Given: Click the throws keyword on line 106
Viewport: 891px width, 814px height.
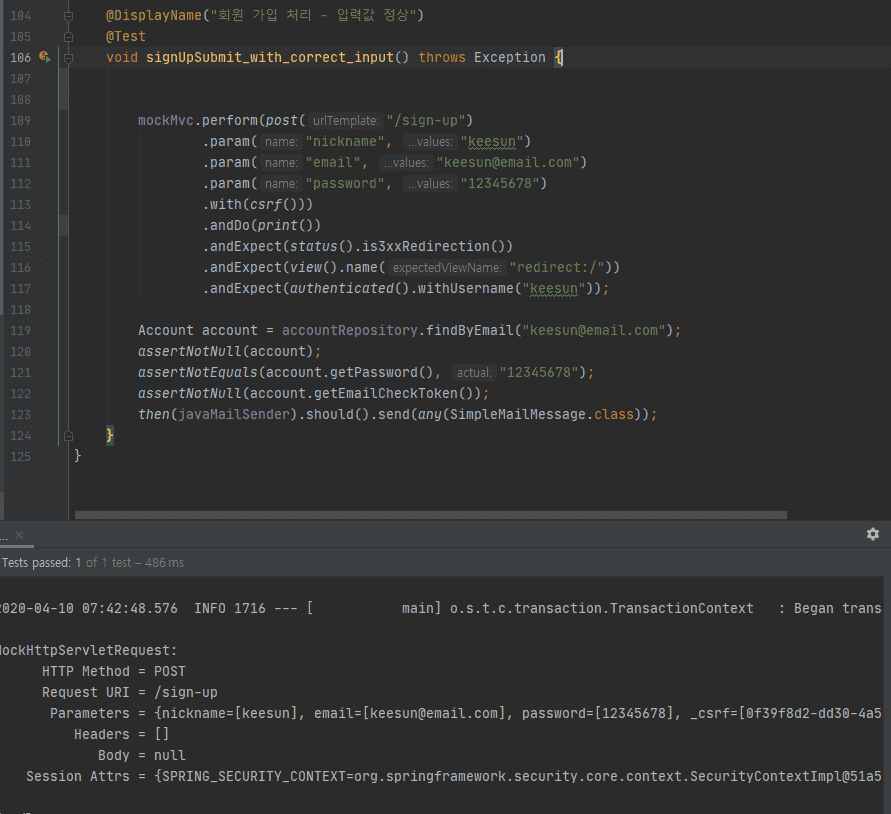Looking at the screenshot, I should 442,57.
